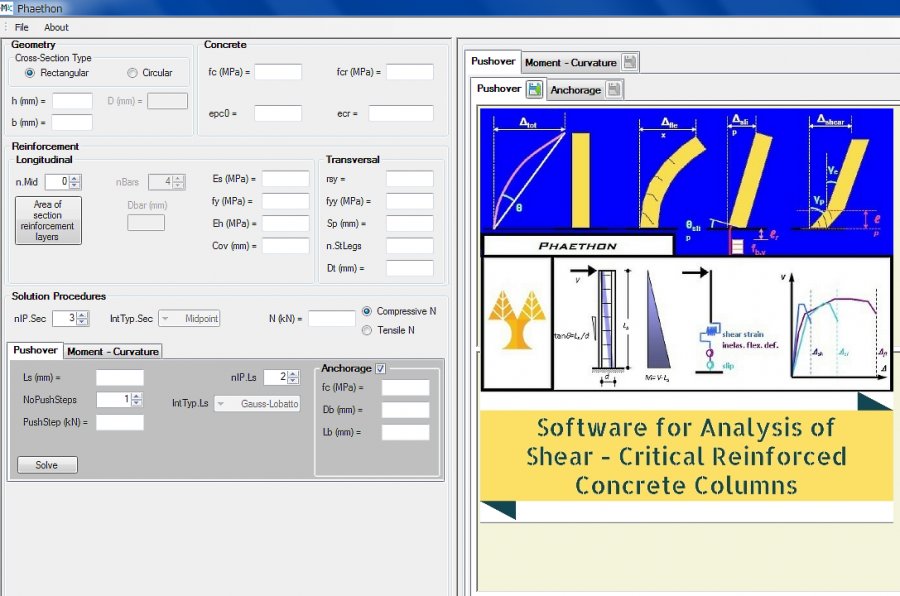The height and width of the screenshot is (596, 900).
Task: Adjust the n.Mid spinner arrows
Action: [x=75, y=182]
